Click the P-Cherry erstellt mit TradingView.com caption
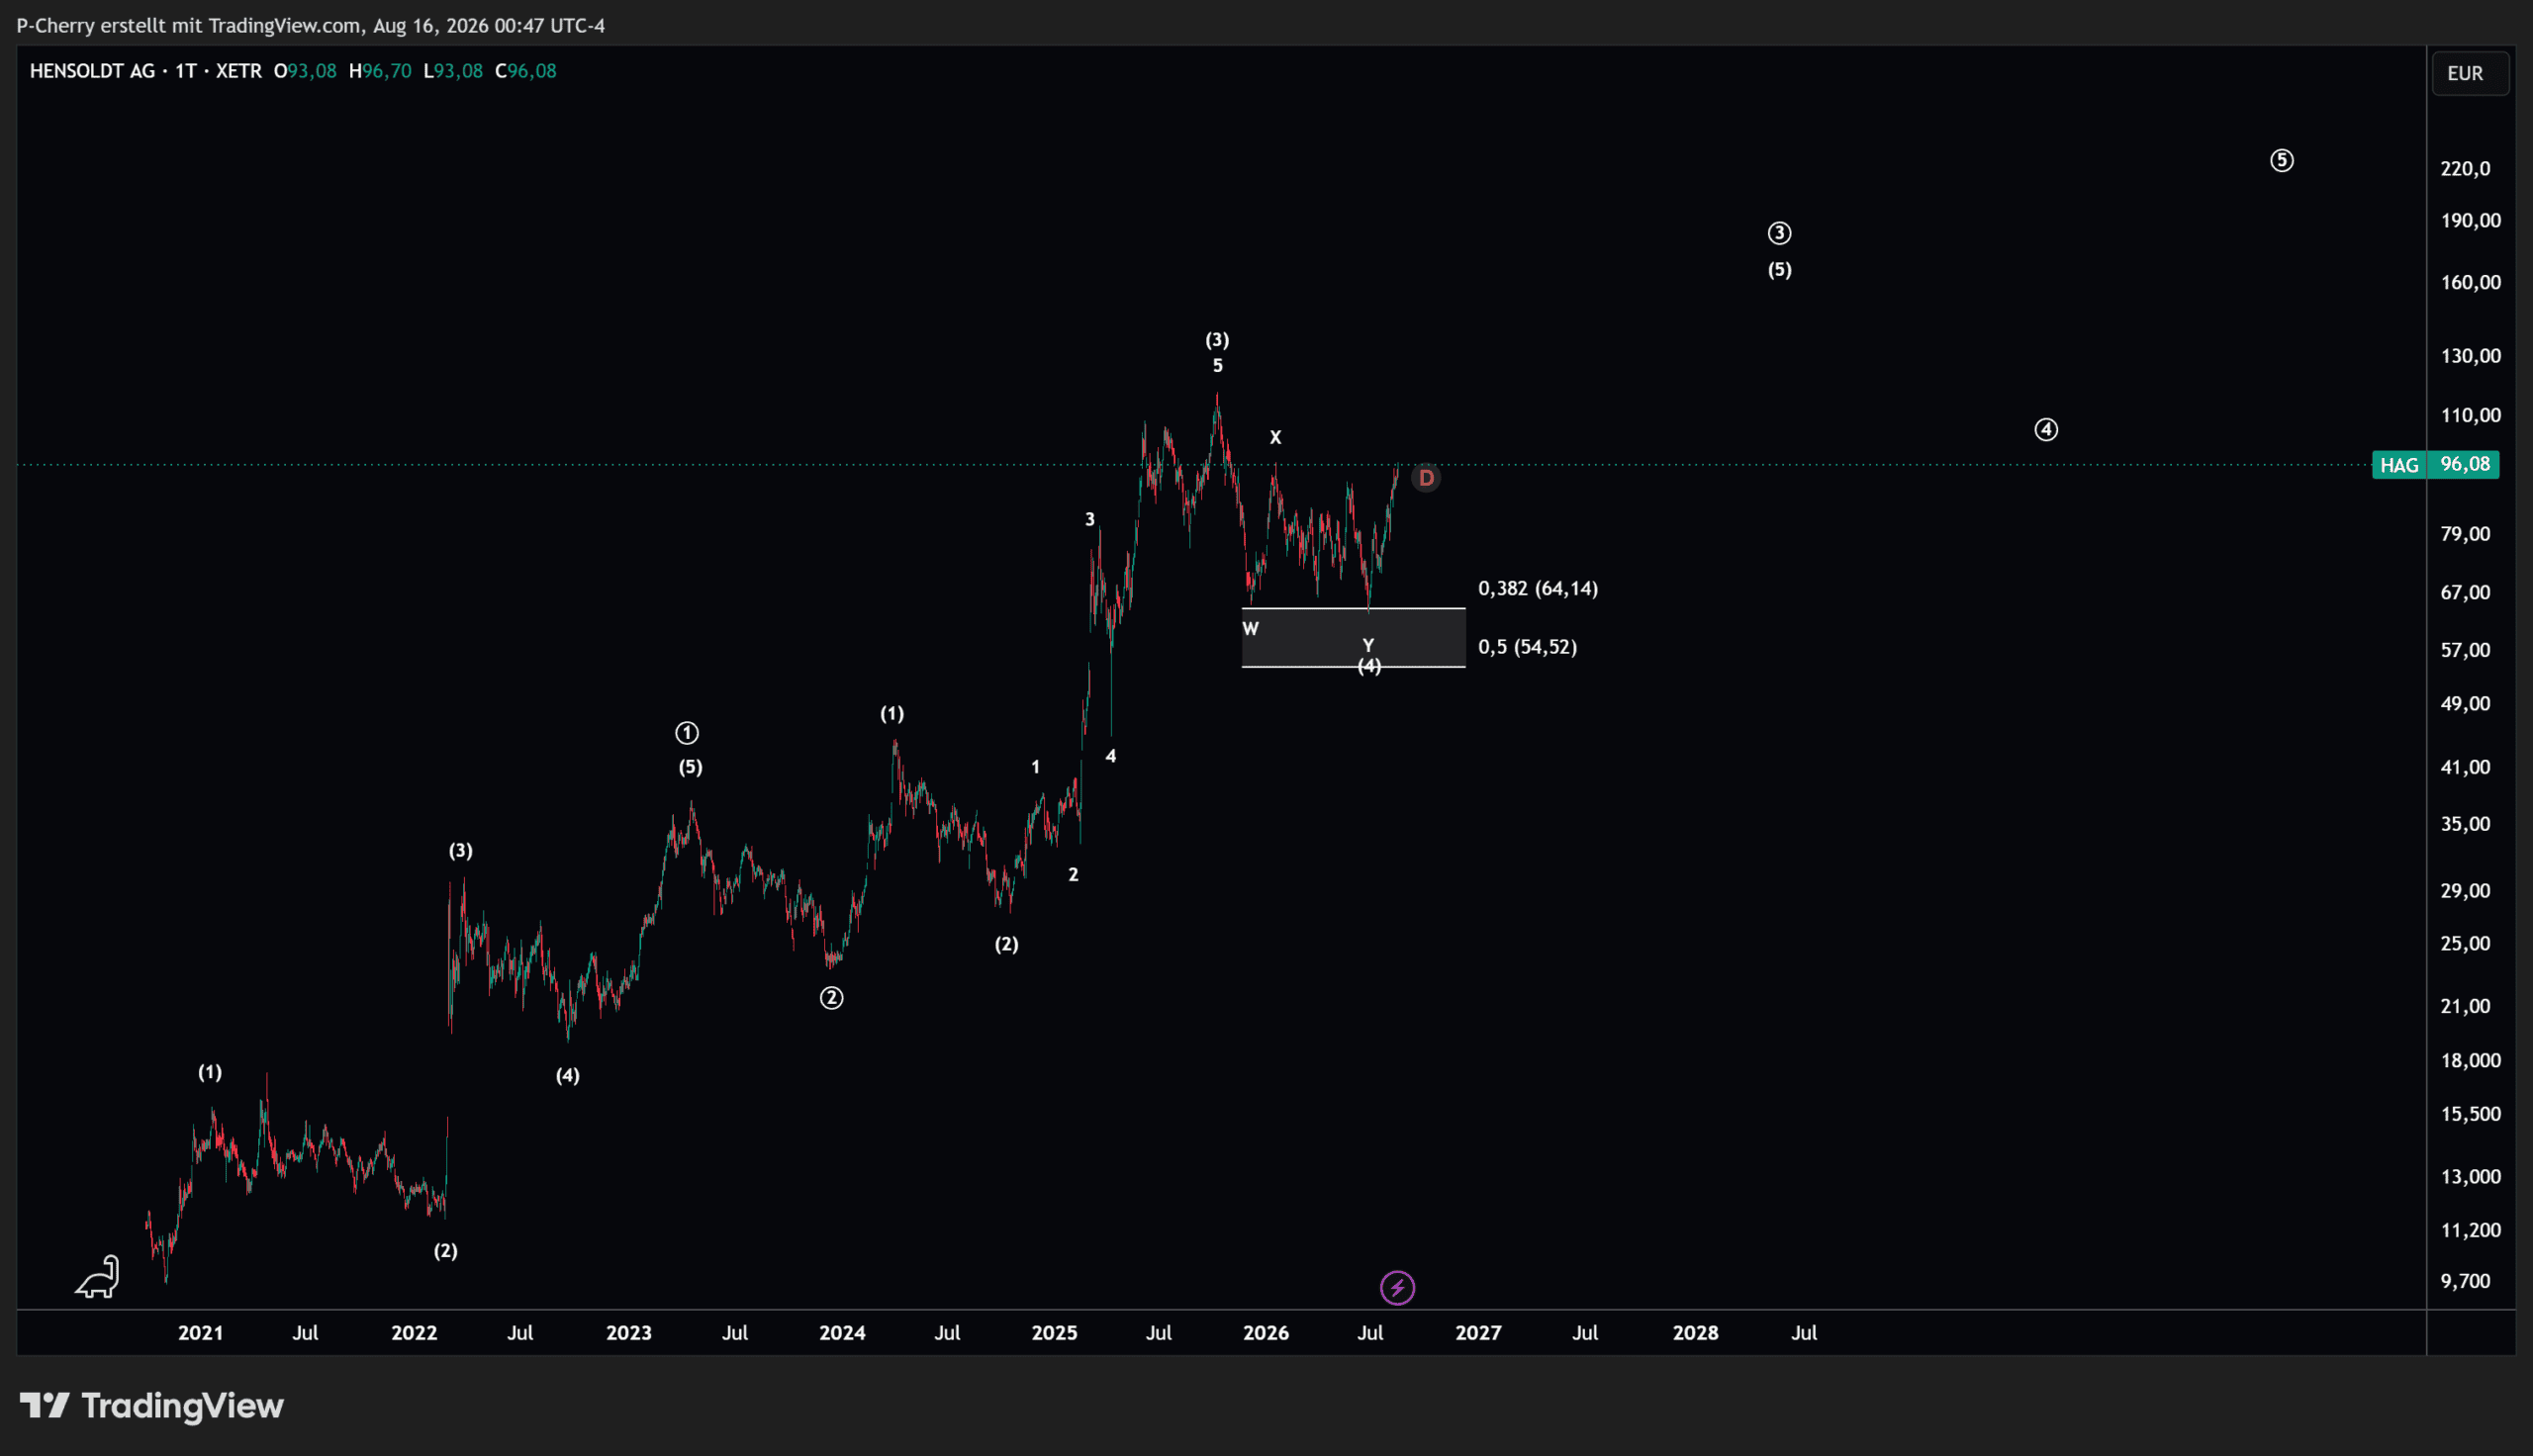The image size is (2533, 1456). coord(311,25)
